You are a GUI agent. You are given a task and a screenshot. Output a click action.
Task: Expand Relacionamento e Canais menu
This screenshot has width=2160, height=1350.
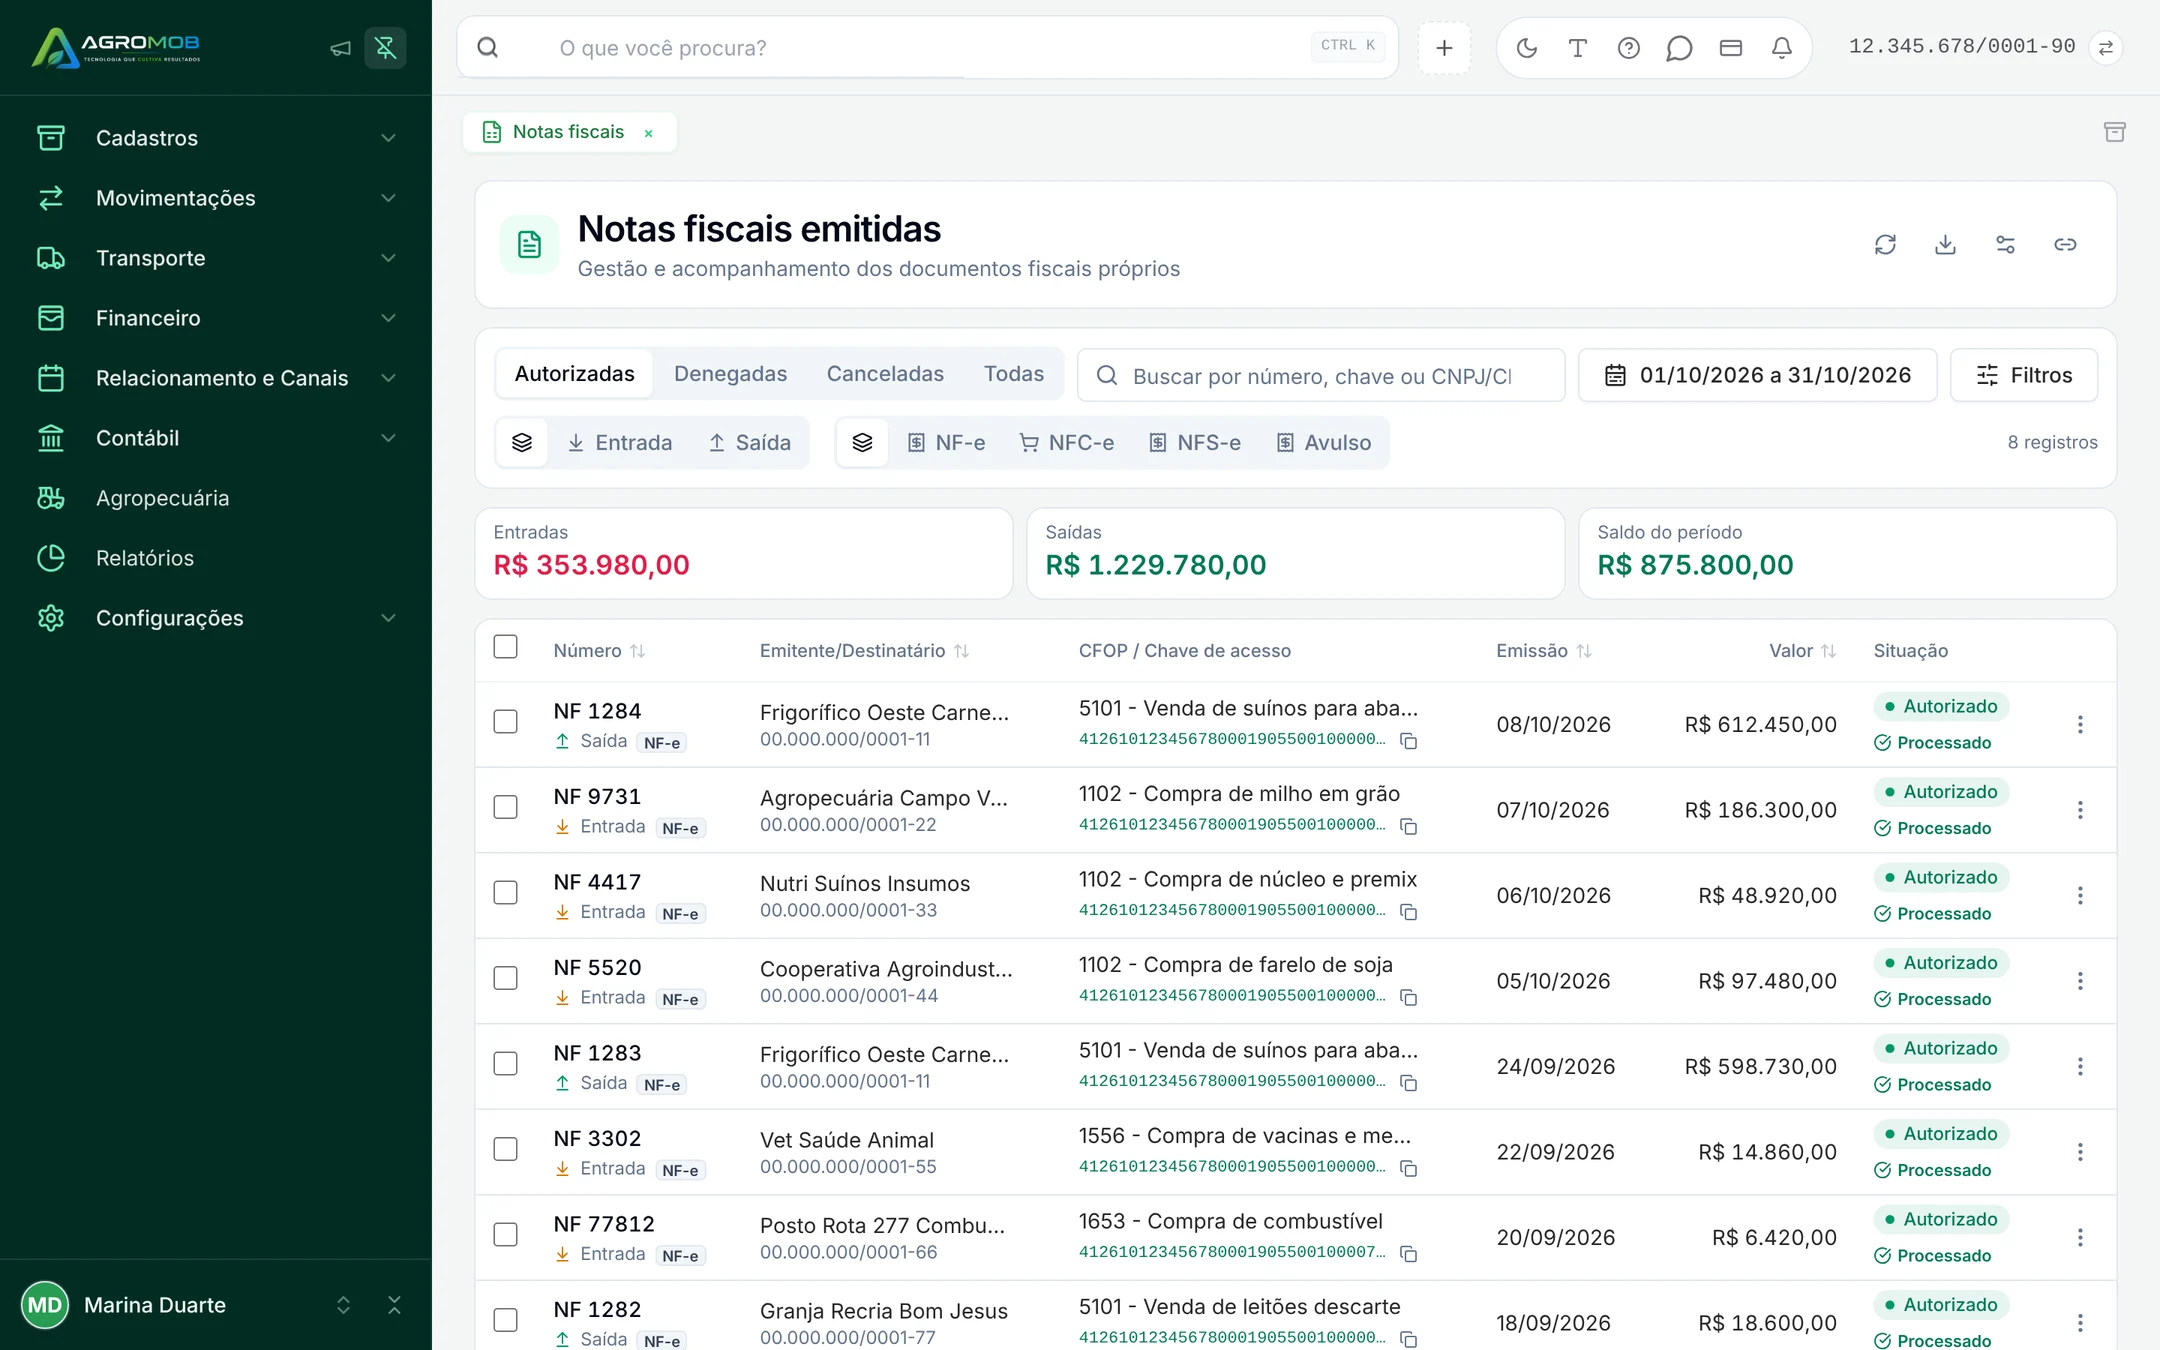216,378
